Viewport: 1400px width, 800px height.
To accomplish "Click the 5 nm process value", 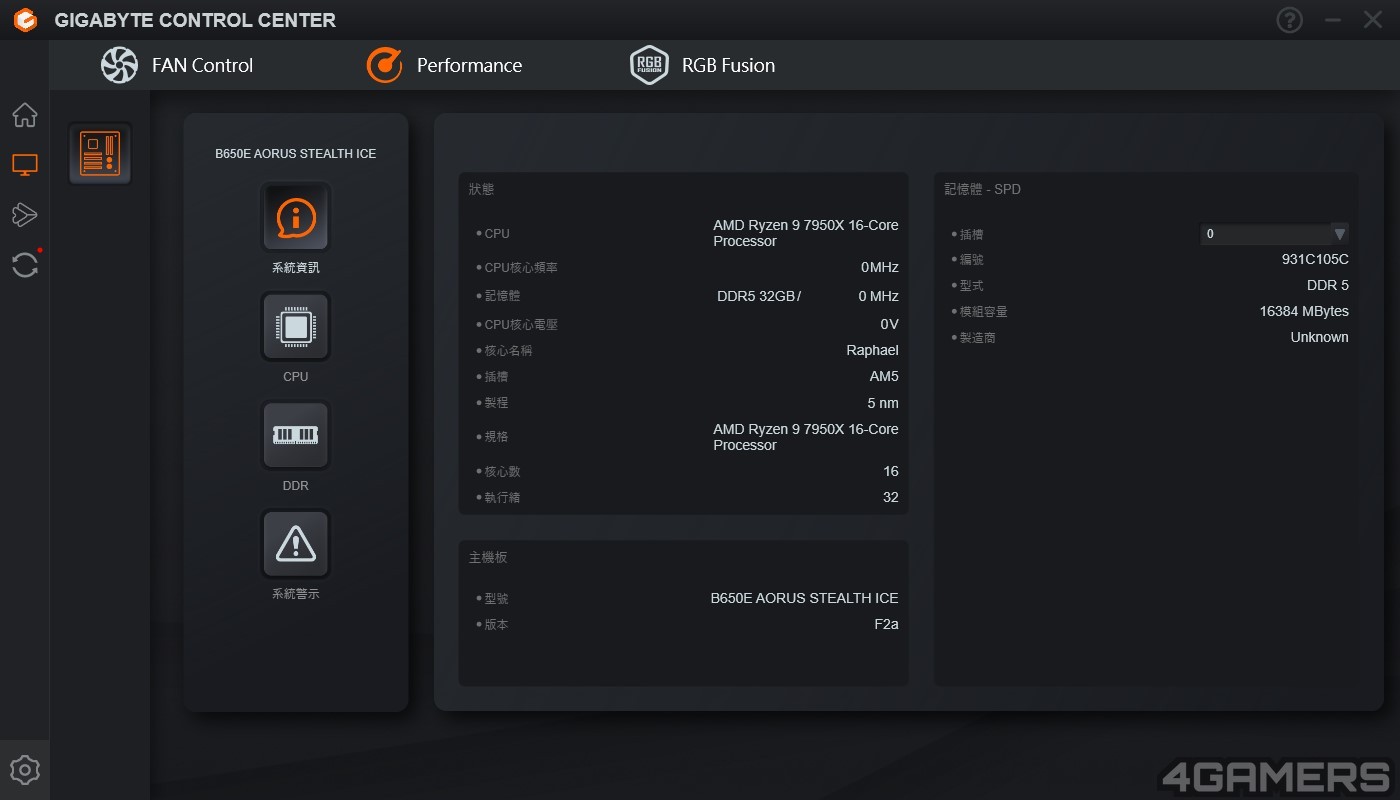I will pyautogui.click(x=883, y=403).
